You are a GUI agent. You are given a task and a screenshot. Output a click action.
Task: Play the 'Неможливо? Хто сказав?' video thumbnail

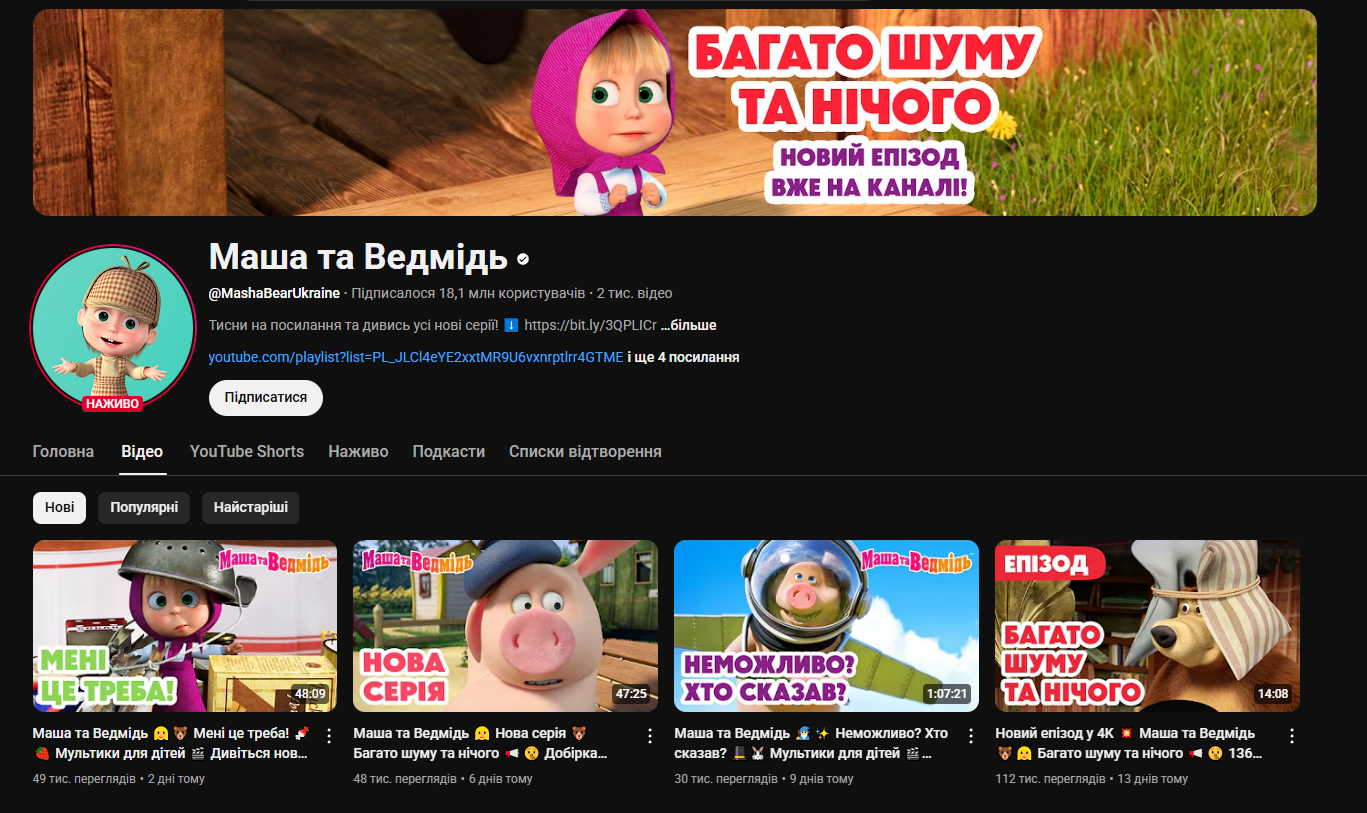pos(826,625)
